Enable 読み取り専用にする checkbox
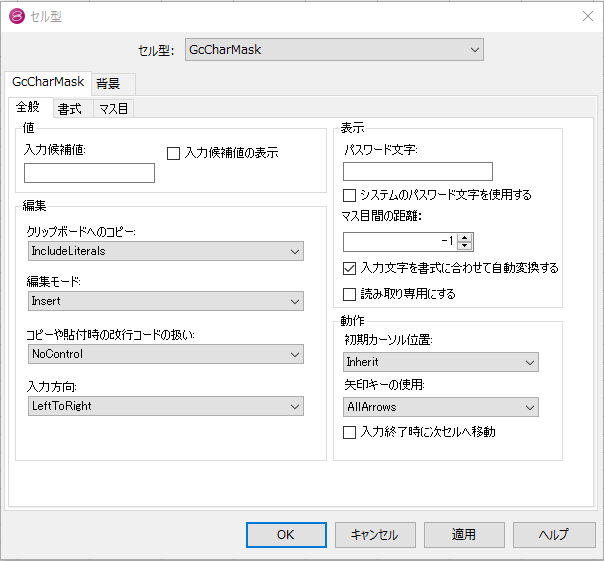The height and width of the screenshot is (561, 604). [349, 294]
